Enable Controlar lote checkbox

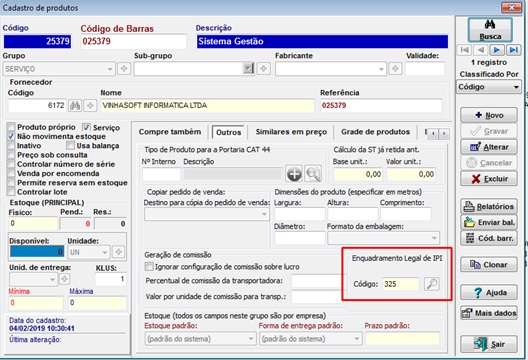[x=11, y=192]
